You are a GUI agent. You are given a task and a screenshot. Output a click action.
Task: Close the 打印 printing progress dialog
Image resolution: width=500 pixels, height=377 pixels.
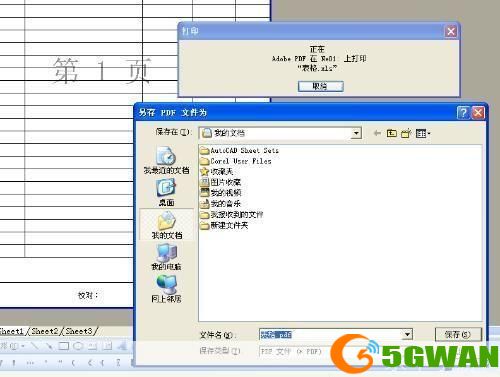click(x=451, y=31)
